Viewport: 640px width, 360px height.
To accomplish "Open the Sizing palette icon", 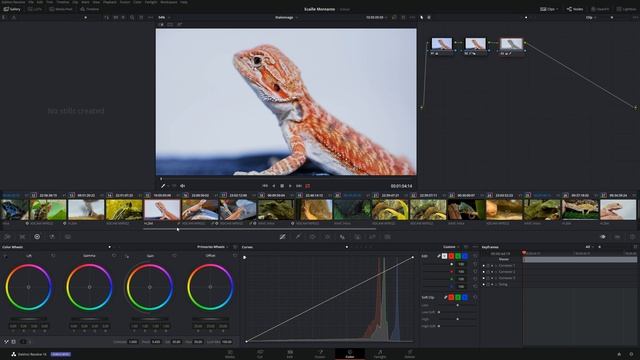I will pyautogui.click(x=372, y=237).
